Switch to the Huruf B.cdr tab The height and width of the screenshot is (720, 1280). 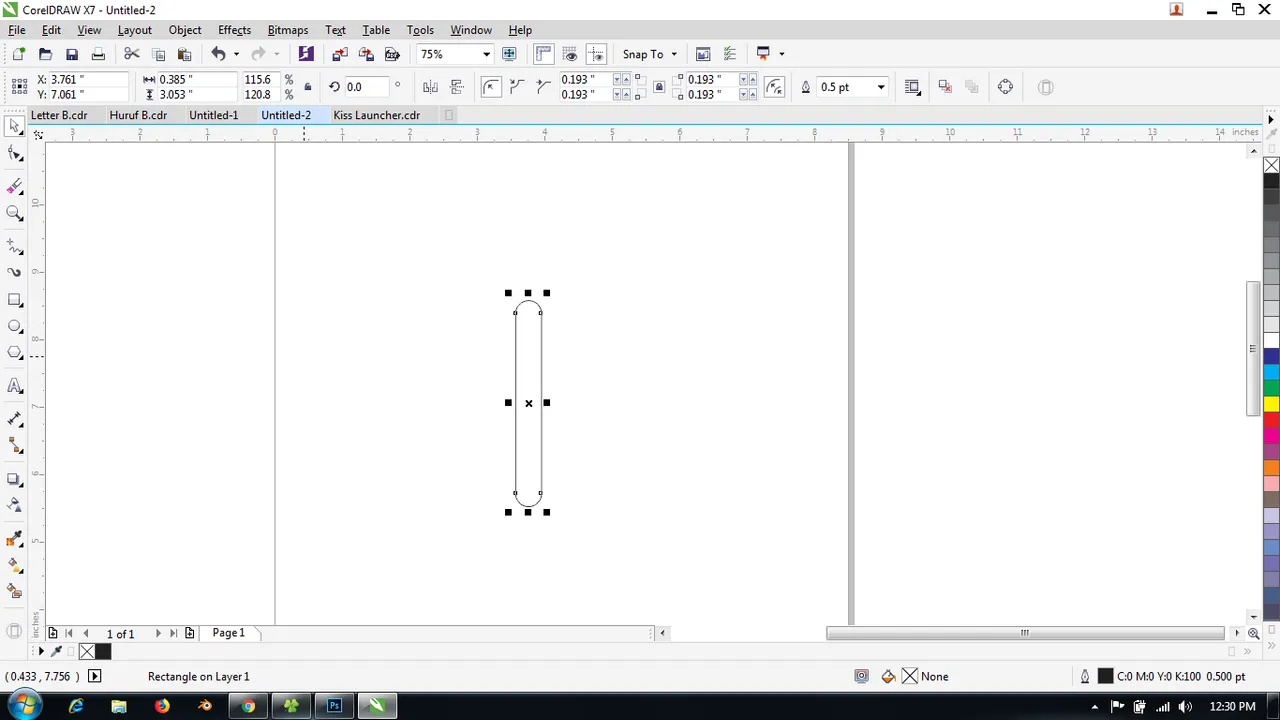[x=138, y=115]
